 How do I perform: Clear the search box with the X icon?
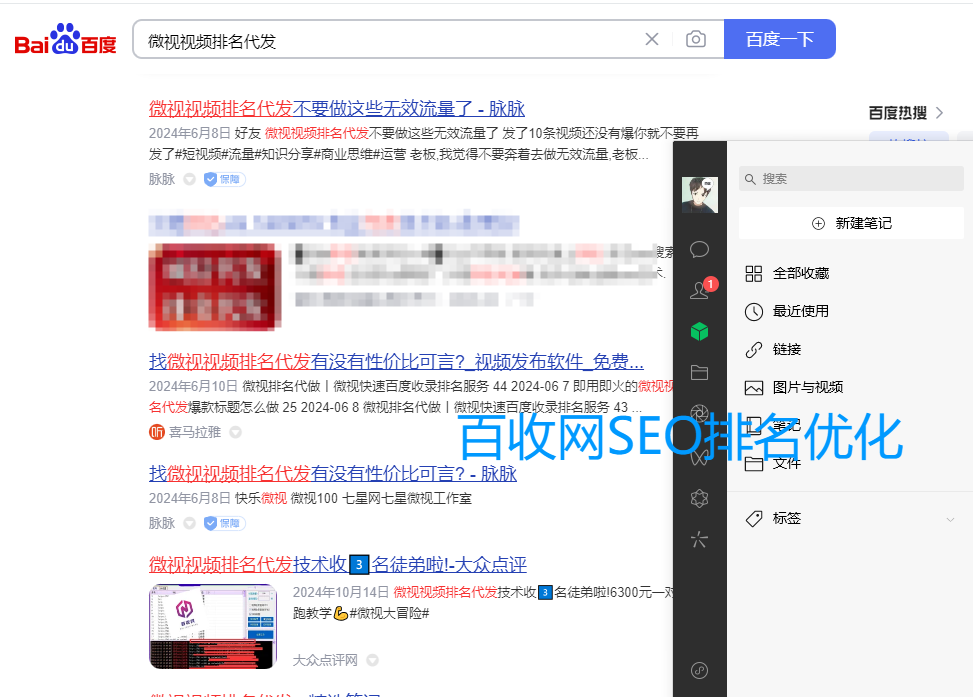(652, 40)
